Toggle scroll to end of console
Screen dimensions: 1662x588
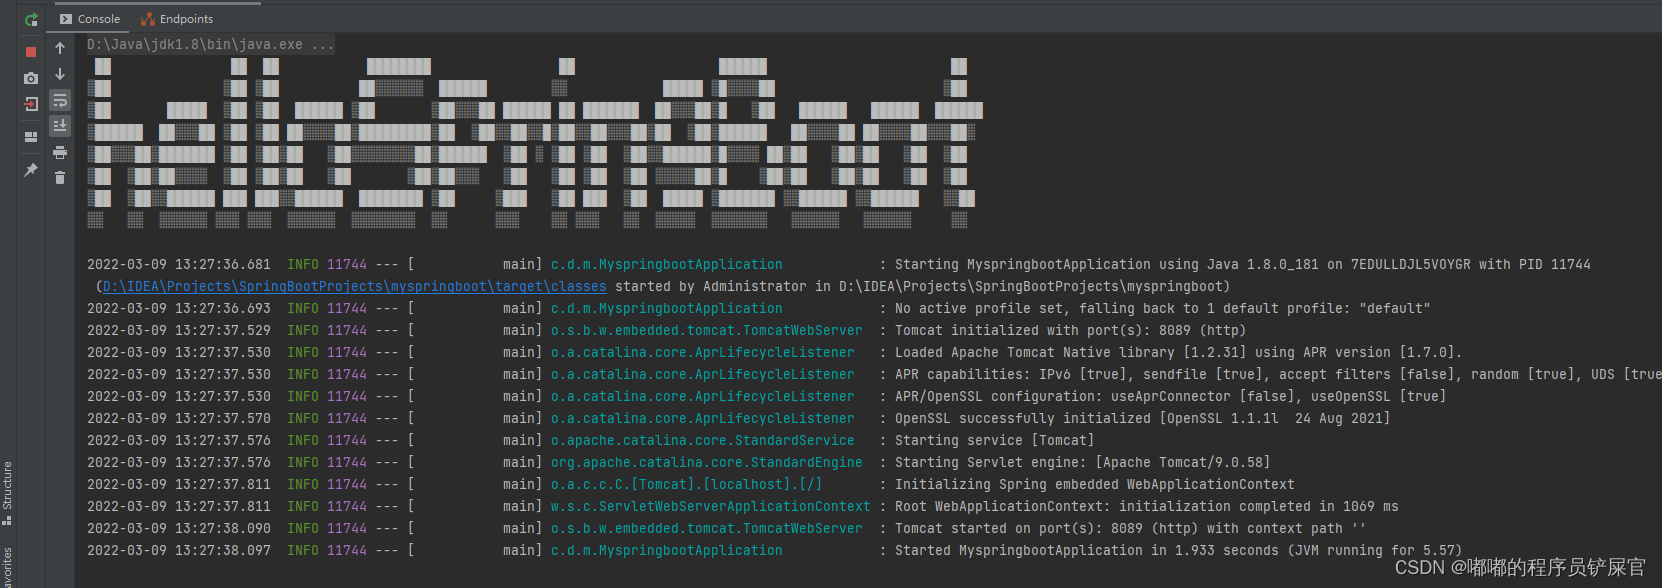coord(60,126)
